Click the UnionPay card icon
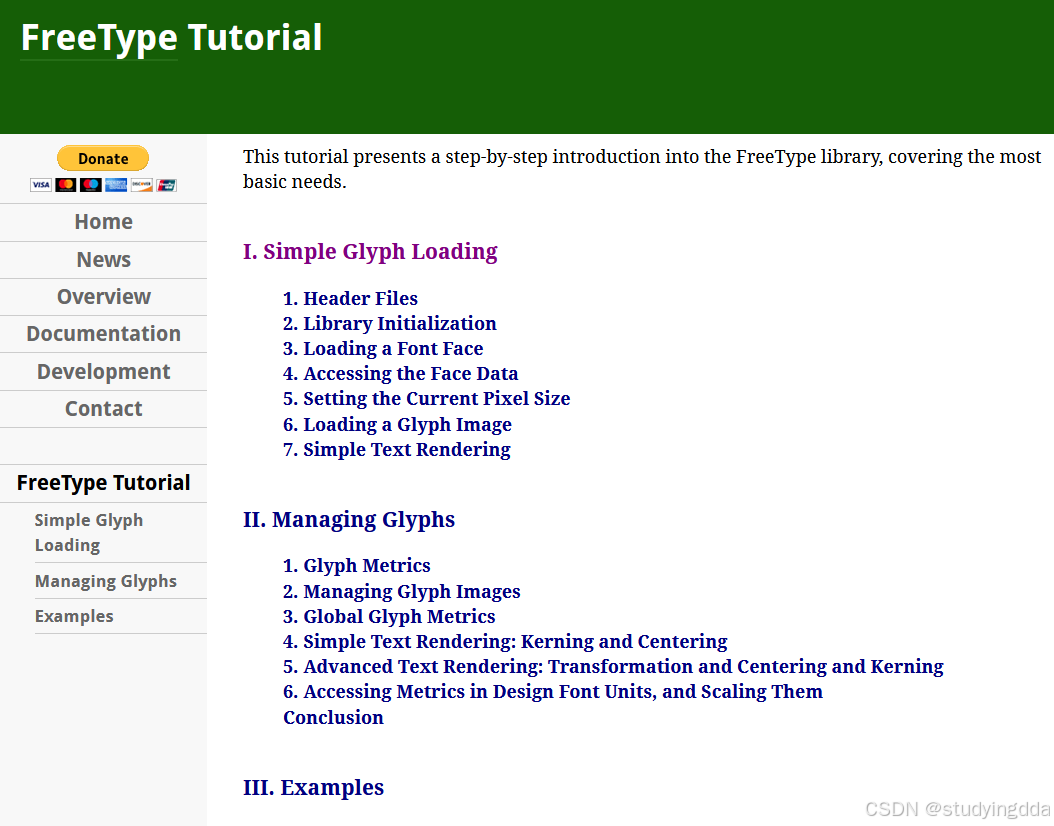 point(166,185)
